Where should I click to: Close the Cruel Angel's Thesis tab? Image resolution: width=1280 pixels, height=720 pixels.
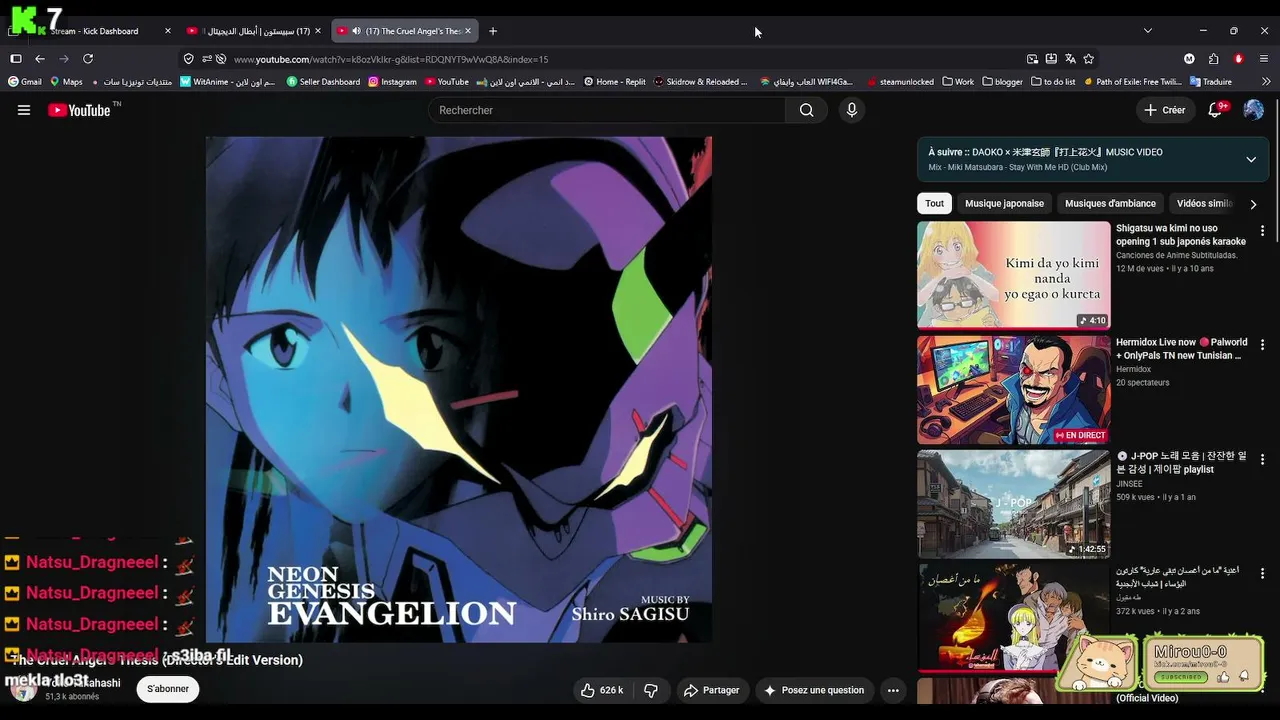[x=469, y=31]
